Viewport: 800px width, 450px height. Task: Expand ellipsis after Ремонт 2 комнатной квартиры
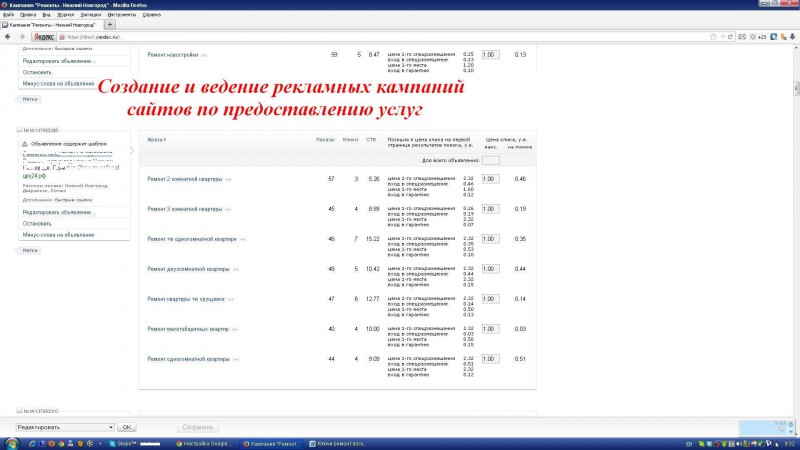[x=229, y=180]
